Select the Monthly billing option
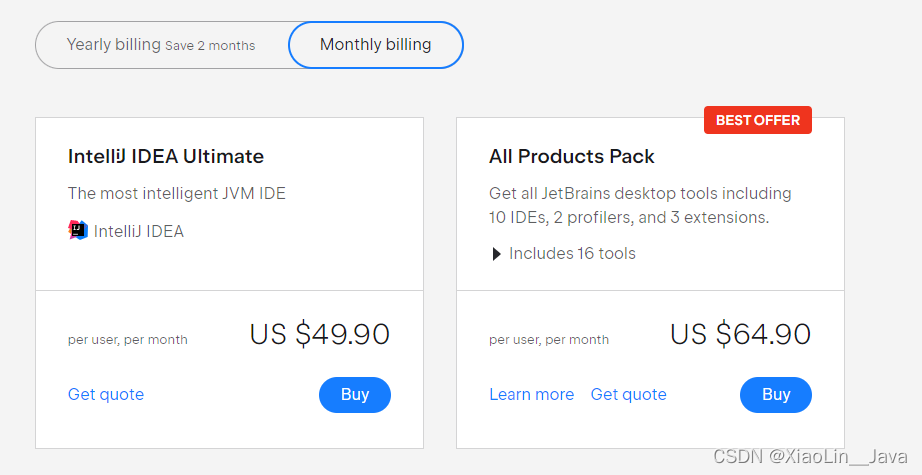 tap(375, 45)
